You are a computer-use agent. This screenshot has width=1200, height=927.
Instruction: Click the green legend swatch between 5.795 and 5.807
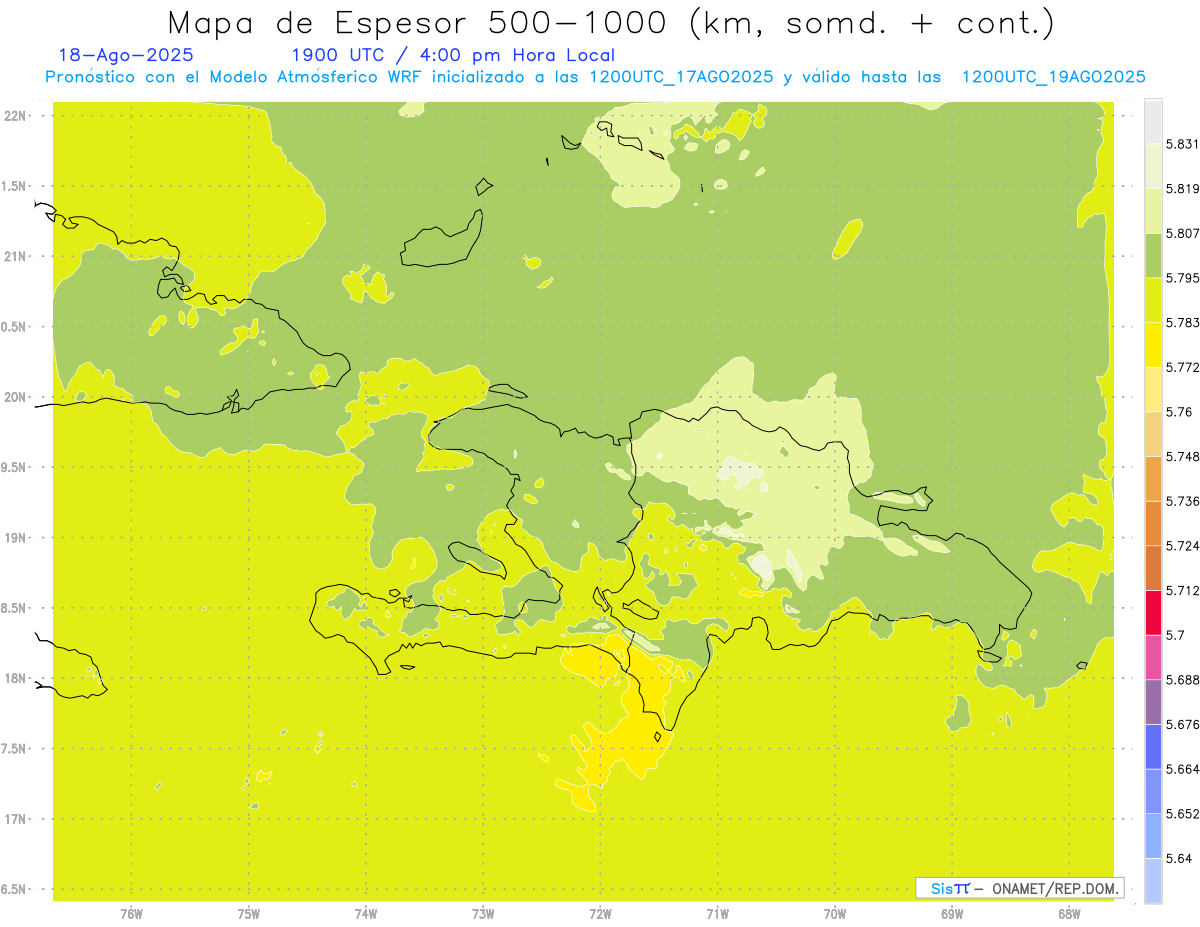pyautogui.click(x=1153, y=255)
